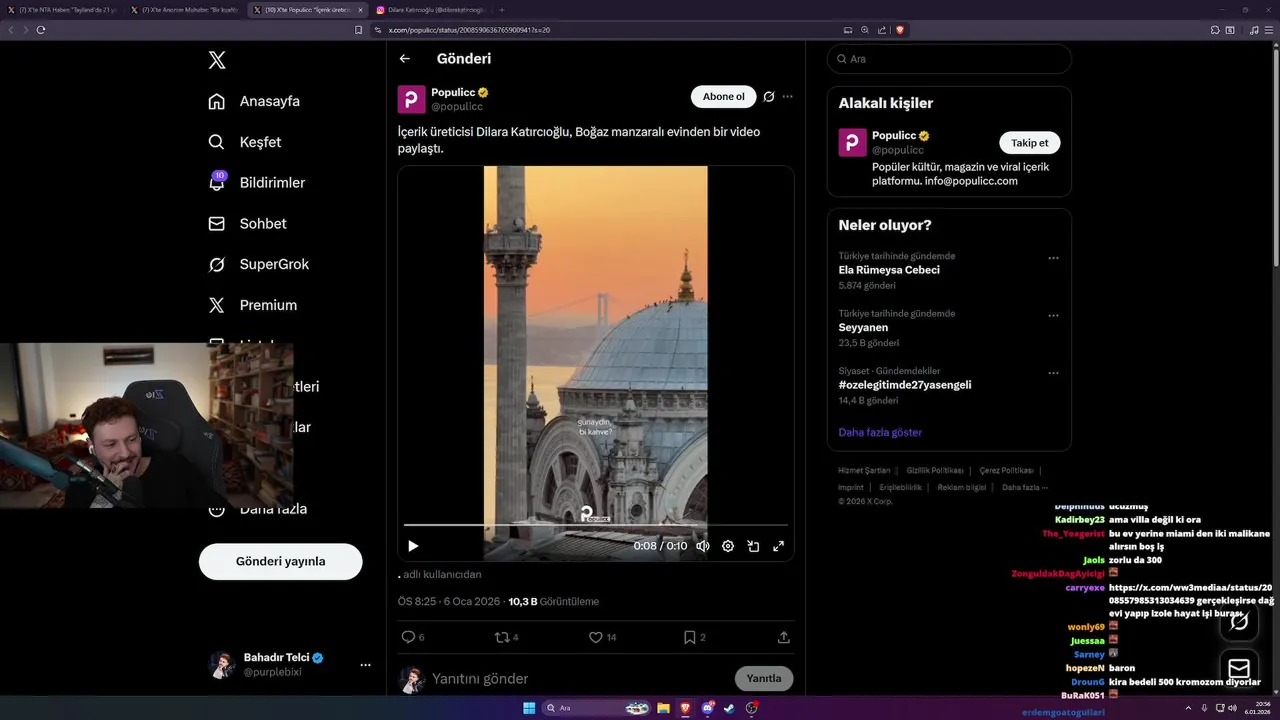
Task: Click the Ara search box
Action: (949, 59)
